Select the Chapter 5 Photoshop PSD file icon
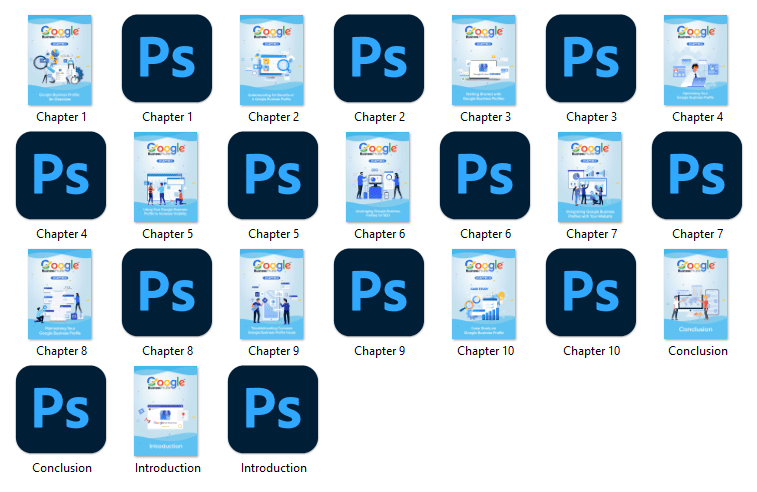Image resolution: width=757 pixels, height=492 pixels. click(x=273, y=175)
